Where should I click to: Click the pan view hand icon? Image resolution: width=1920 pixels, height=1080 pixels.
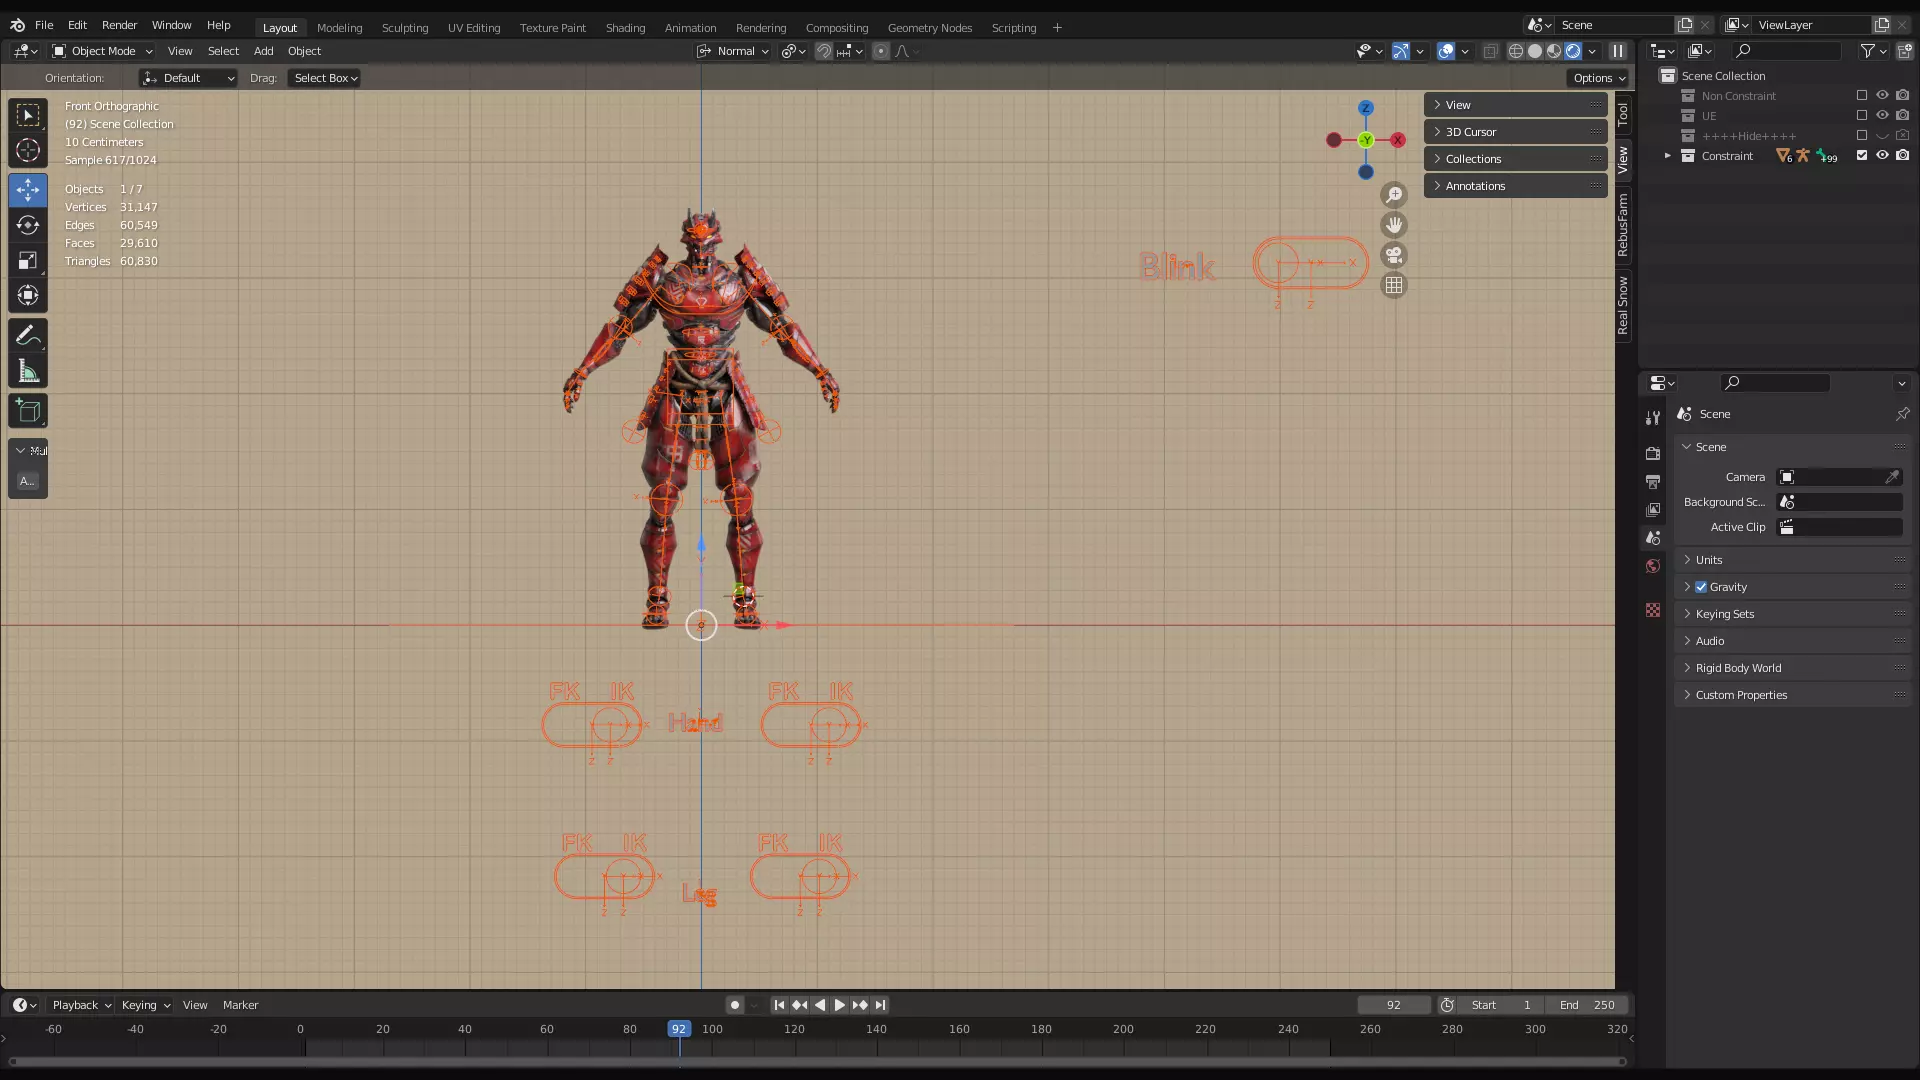tap(1394, 225)
